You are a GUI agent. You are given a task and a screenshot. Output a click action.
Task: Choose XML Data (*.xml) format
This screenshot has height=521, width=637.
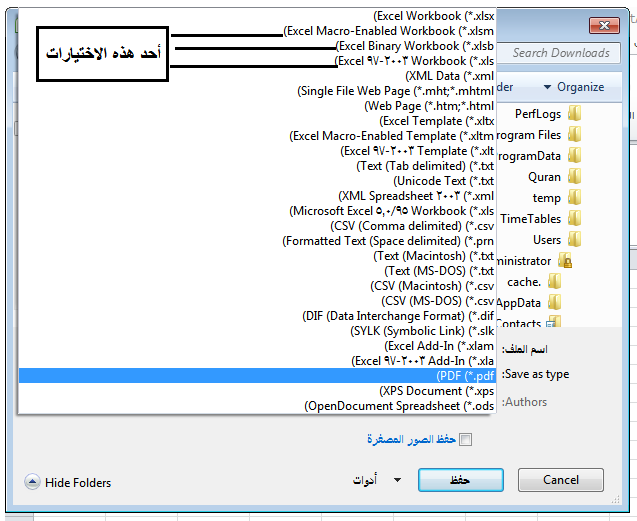pos(257,76)
